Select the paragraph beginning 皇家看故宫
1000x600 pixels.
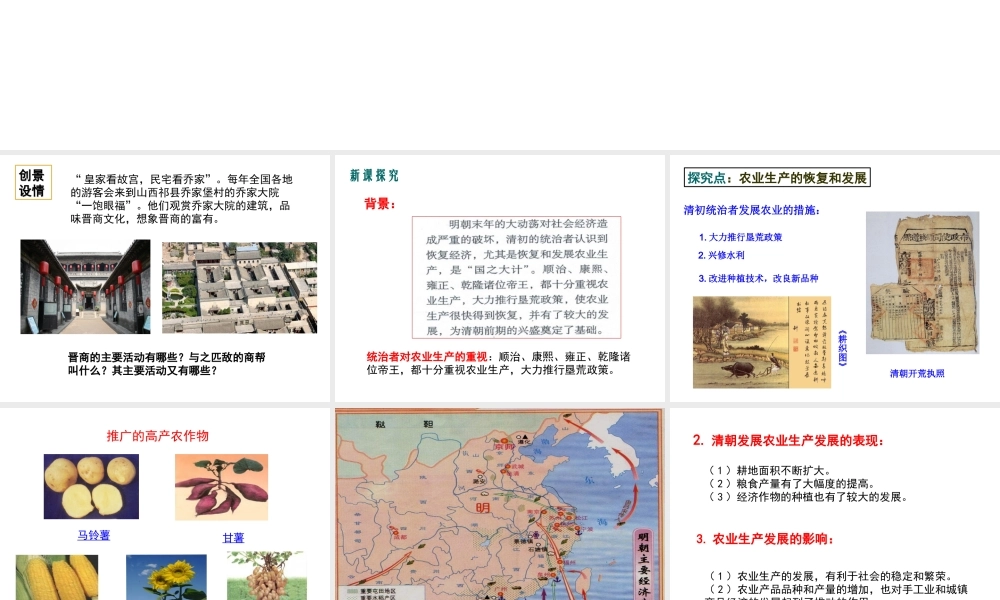point(181,199)
